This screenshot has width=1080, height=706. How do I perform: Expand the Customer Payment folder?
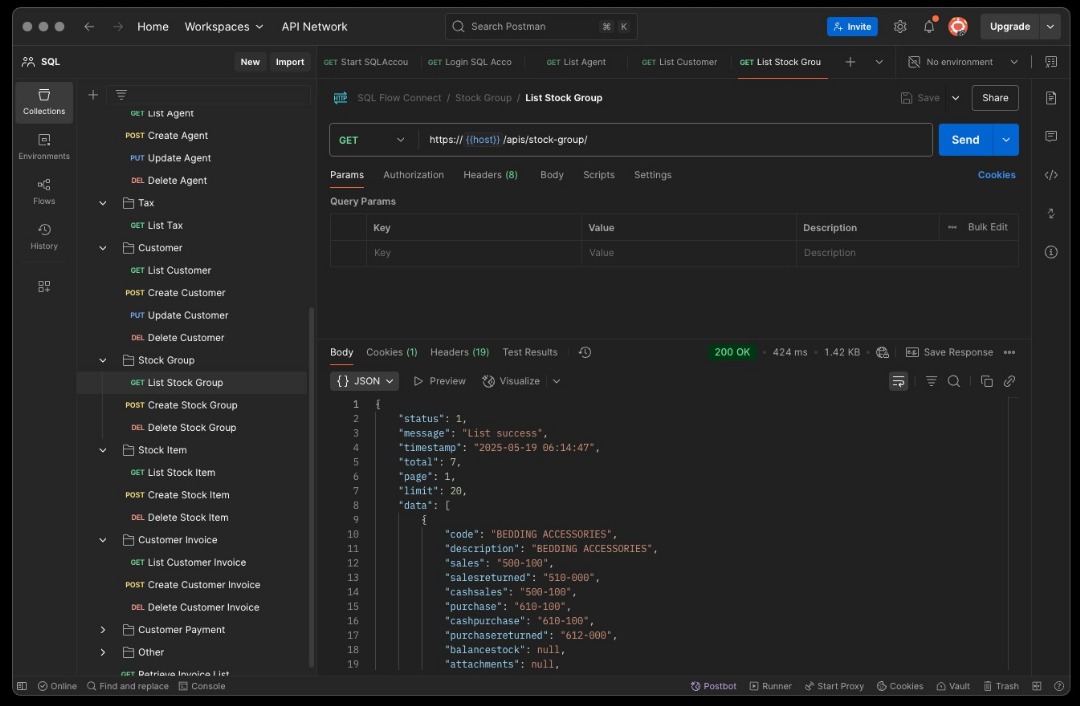click(103, 630)
